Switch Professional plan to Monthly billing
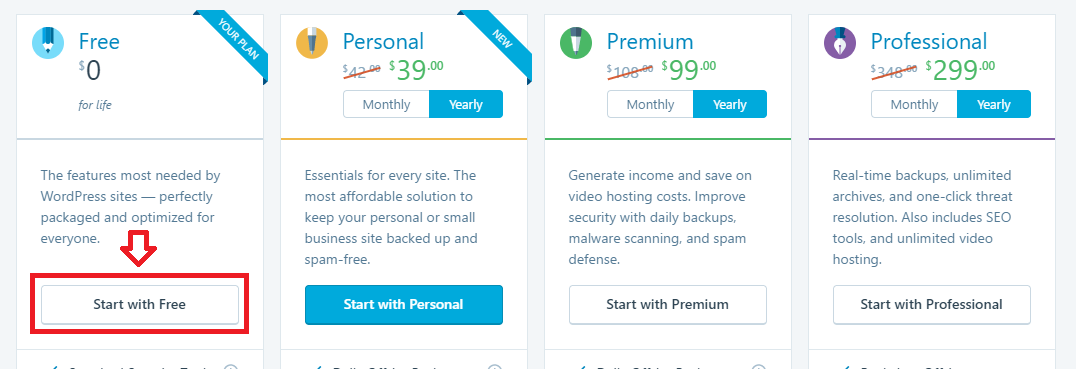Screen dimensions: 1076x369 point(915,104)
